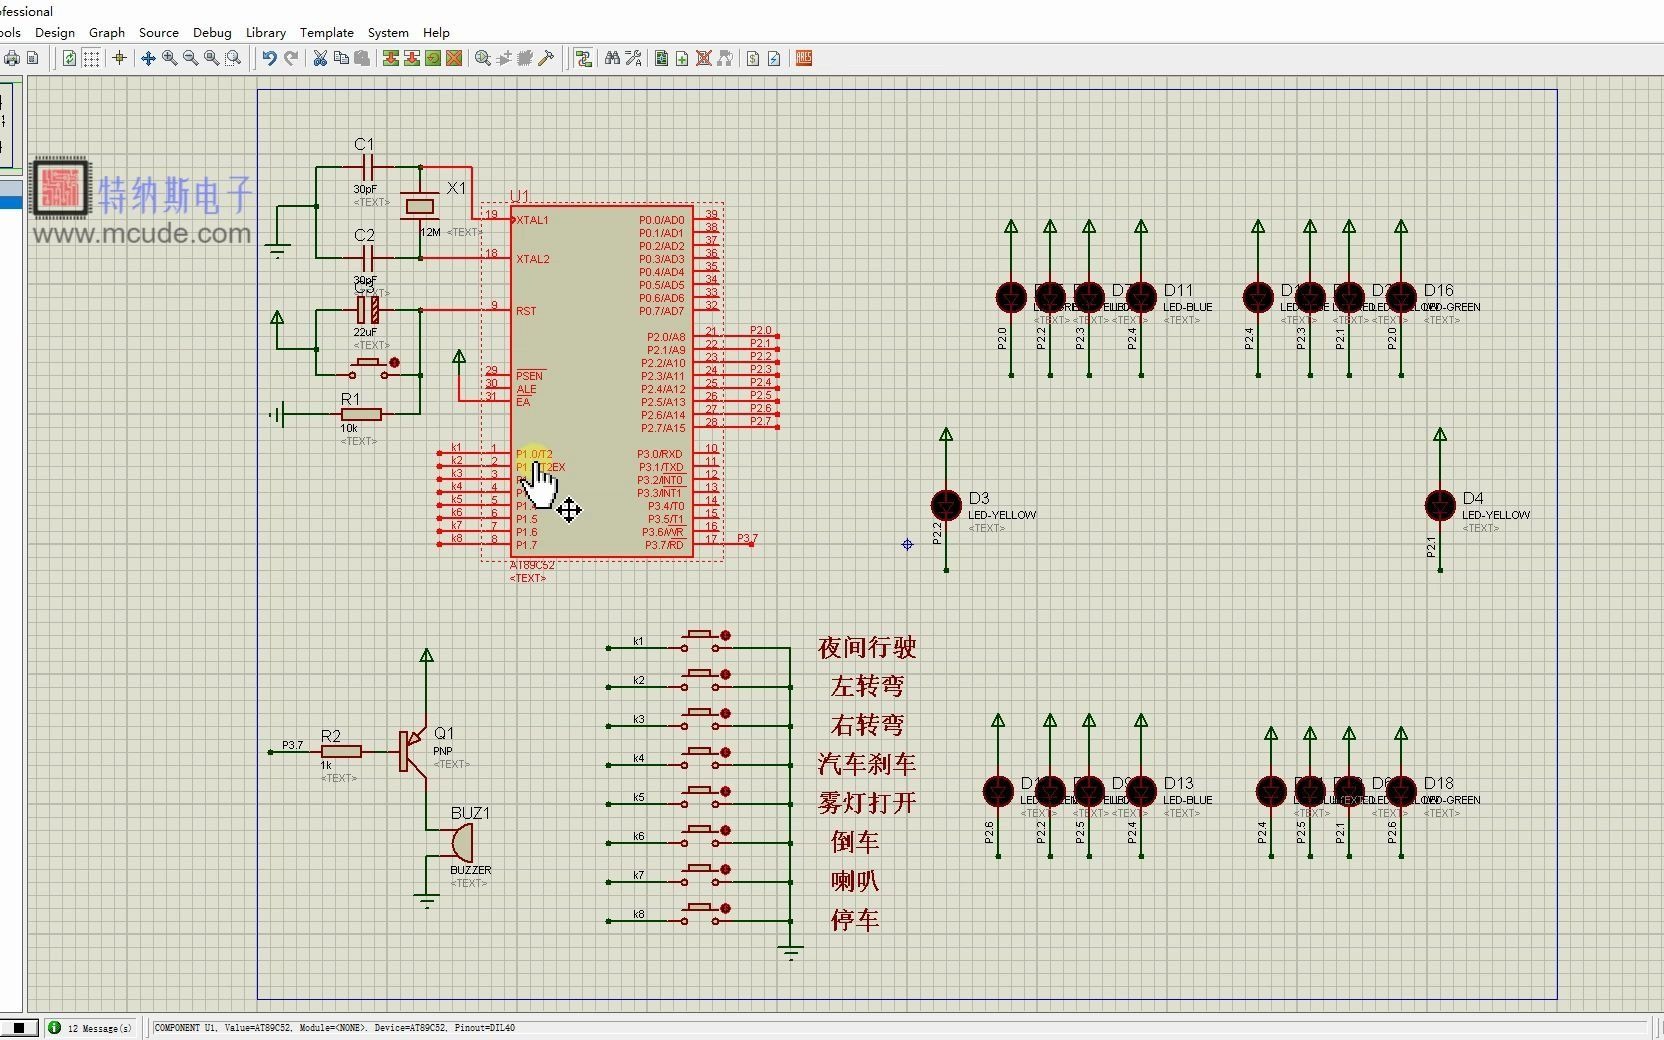
Task: Click the Print design icon
Action: [11, 58]
